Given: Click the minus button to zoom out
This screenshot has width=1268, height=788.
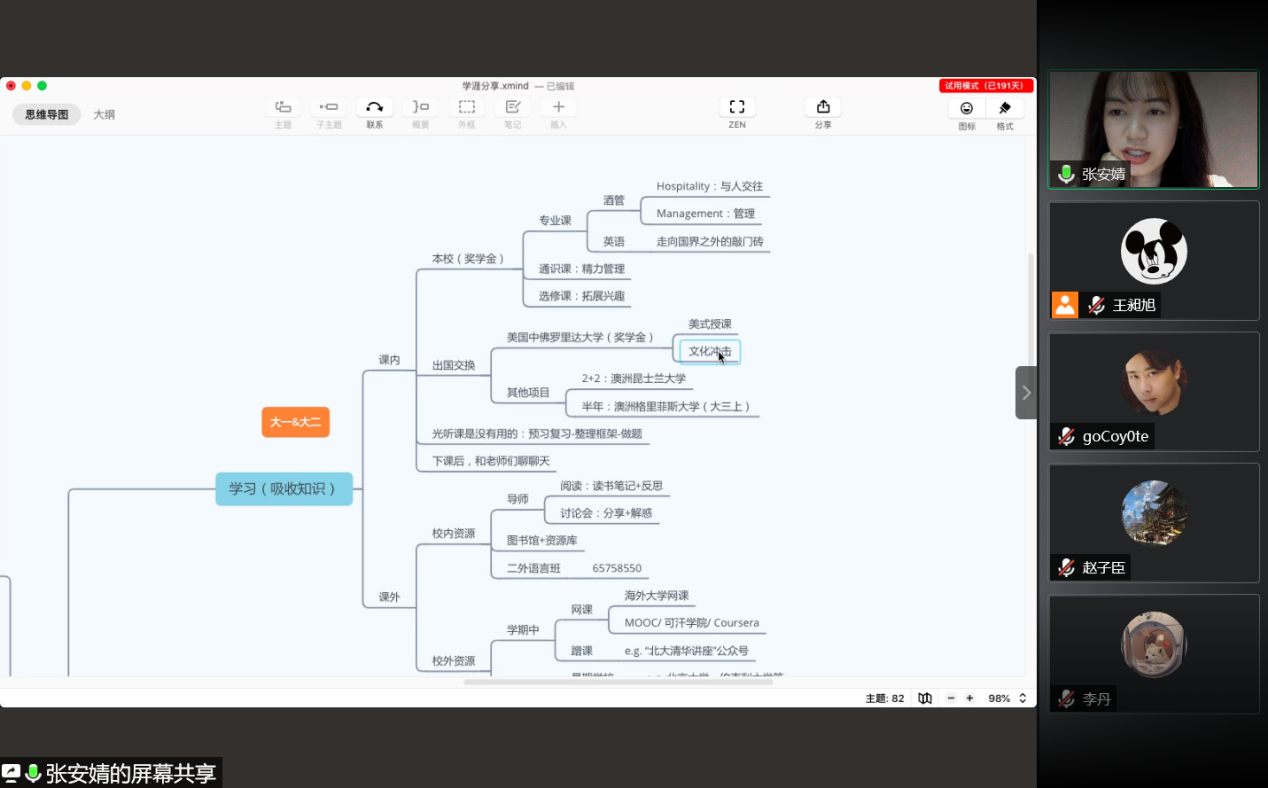Looking at the screenshot, I should coord(950,698).
